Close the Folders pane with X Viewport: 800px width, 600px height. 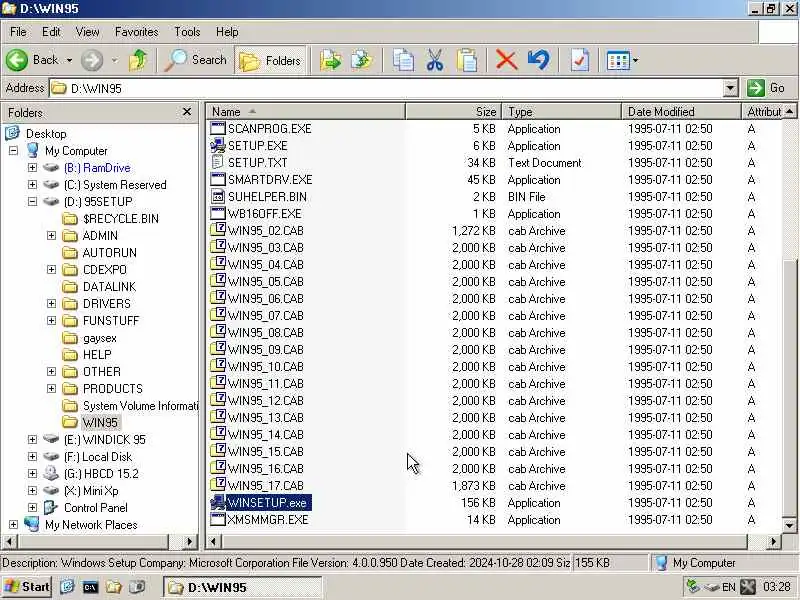[187, 112]
